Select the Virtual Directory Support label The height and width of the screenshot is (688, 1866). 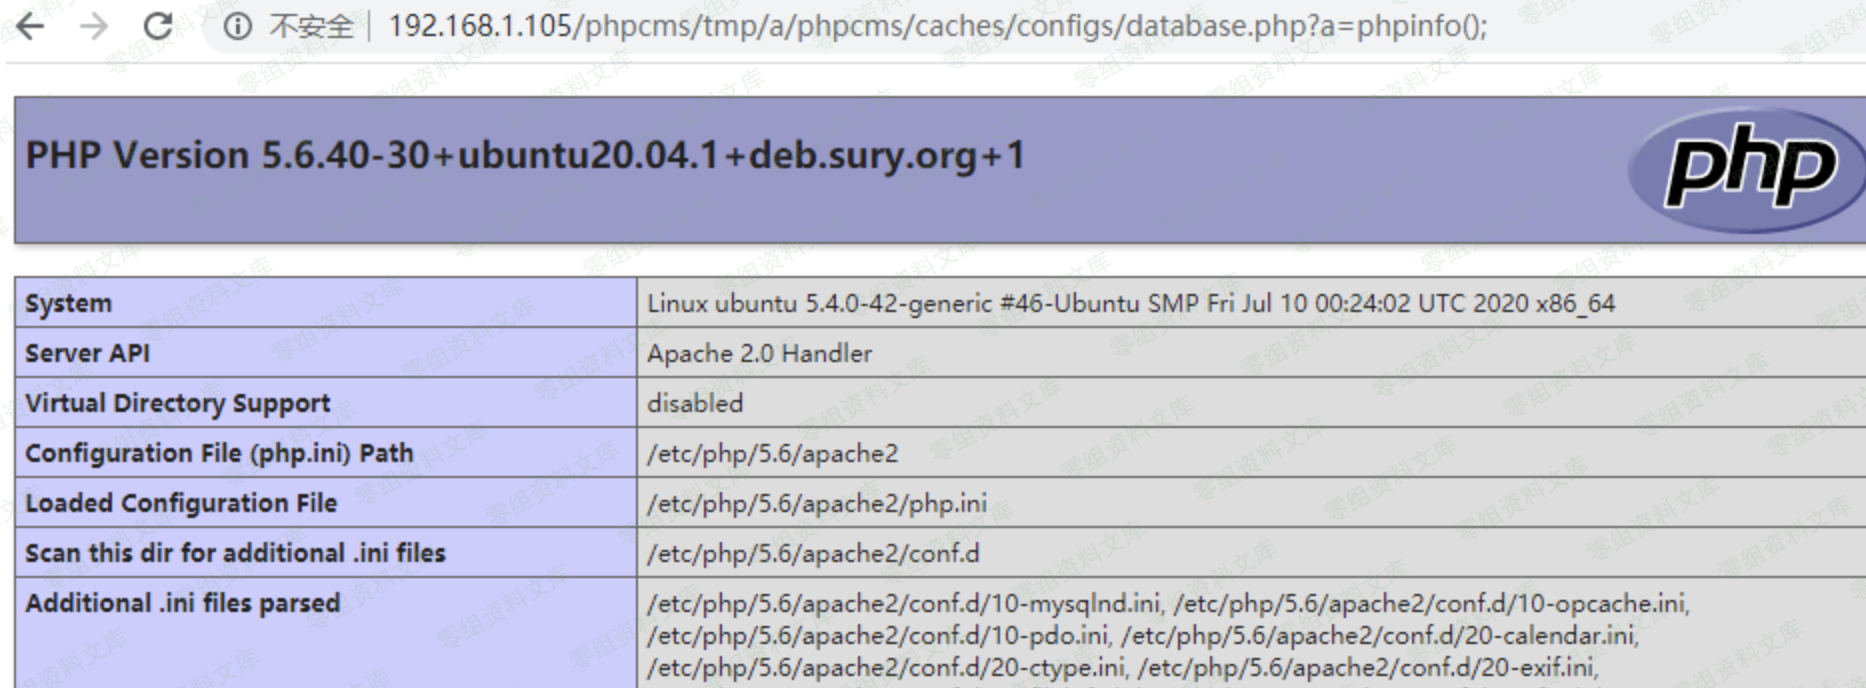(x=177, y=403)
